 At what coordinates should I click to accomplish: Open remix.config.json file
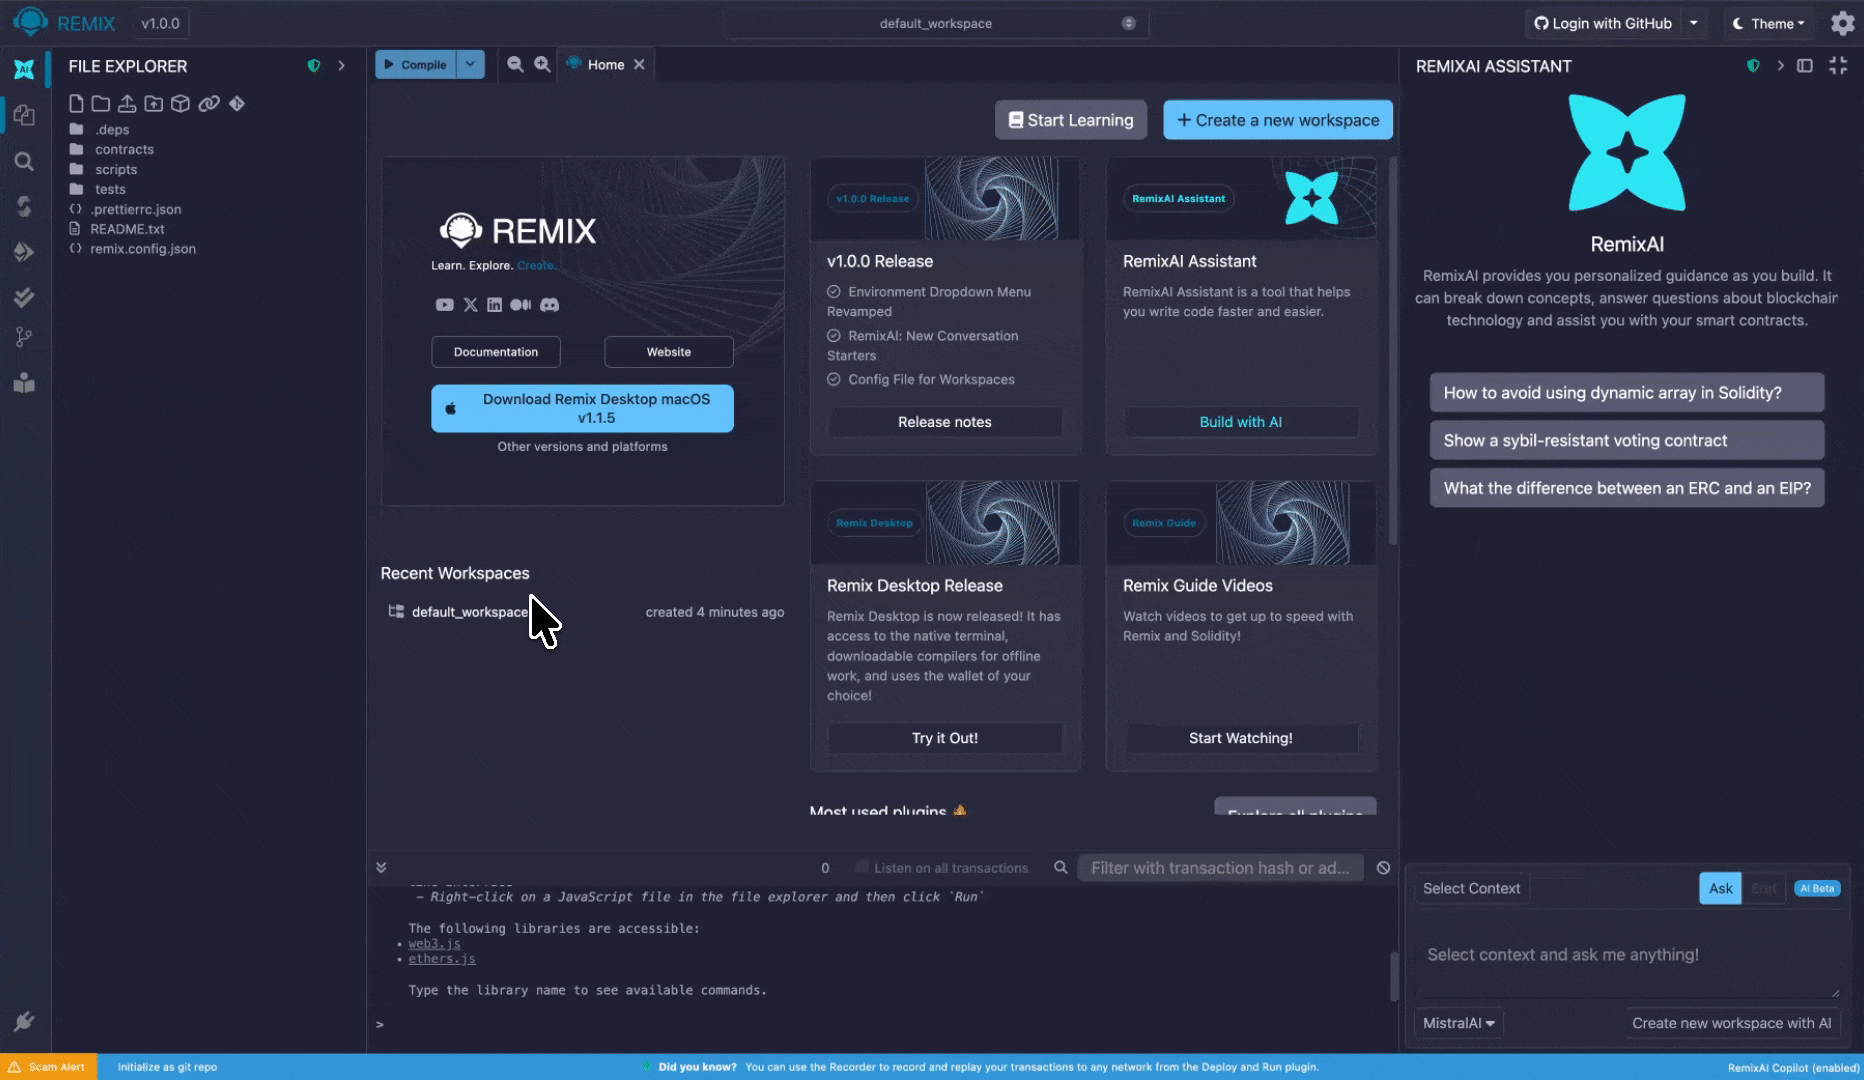pos(143,249)
